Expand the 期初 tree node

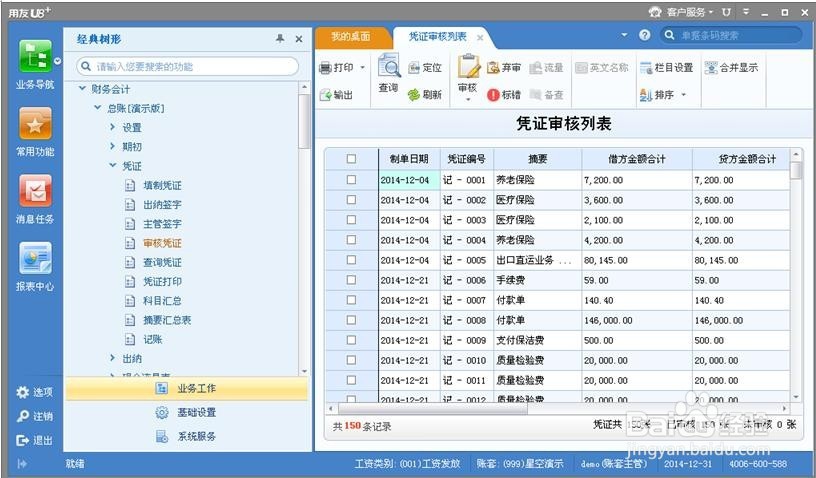click(x=112, y=146)
